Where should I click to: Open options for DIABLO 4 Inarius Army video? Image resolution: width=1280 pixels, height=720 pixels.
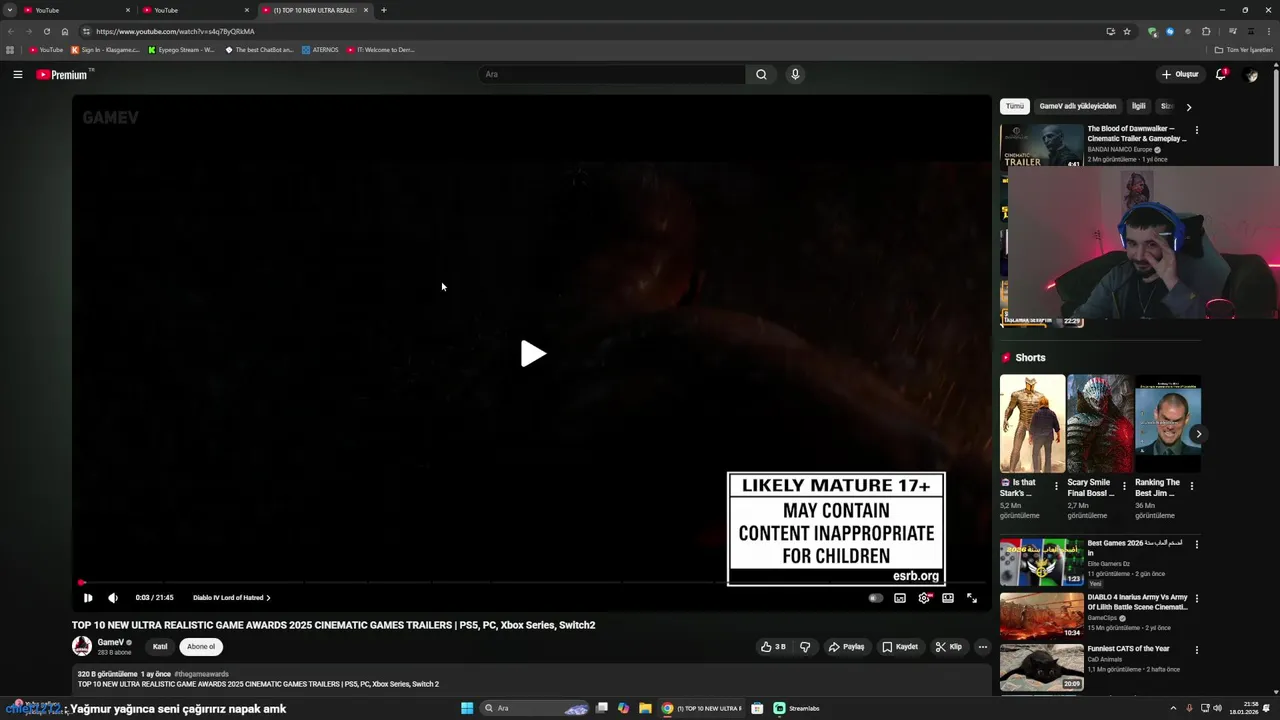(1197, 599)
